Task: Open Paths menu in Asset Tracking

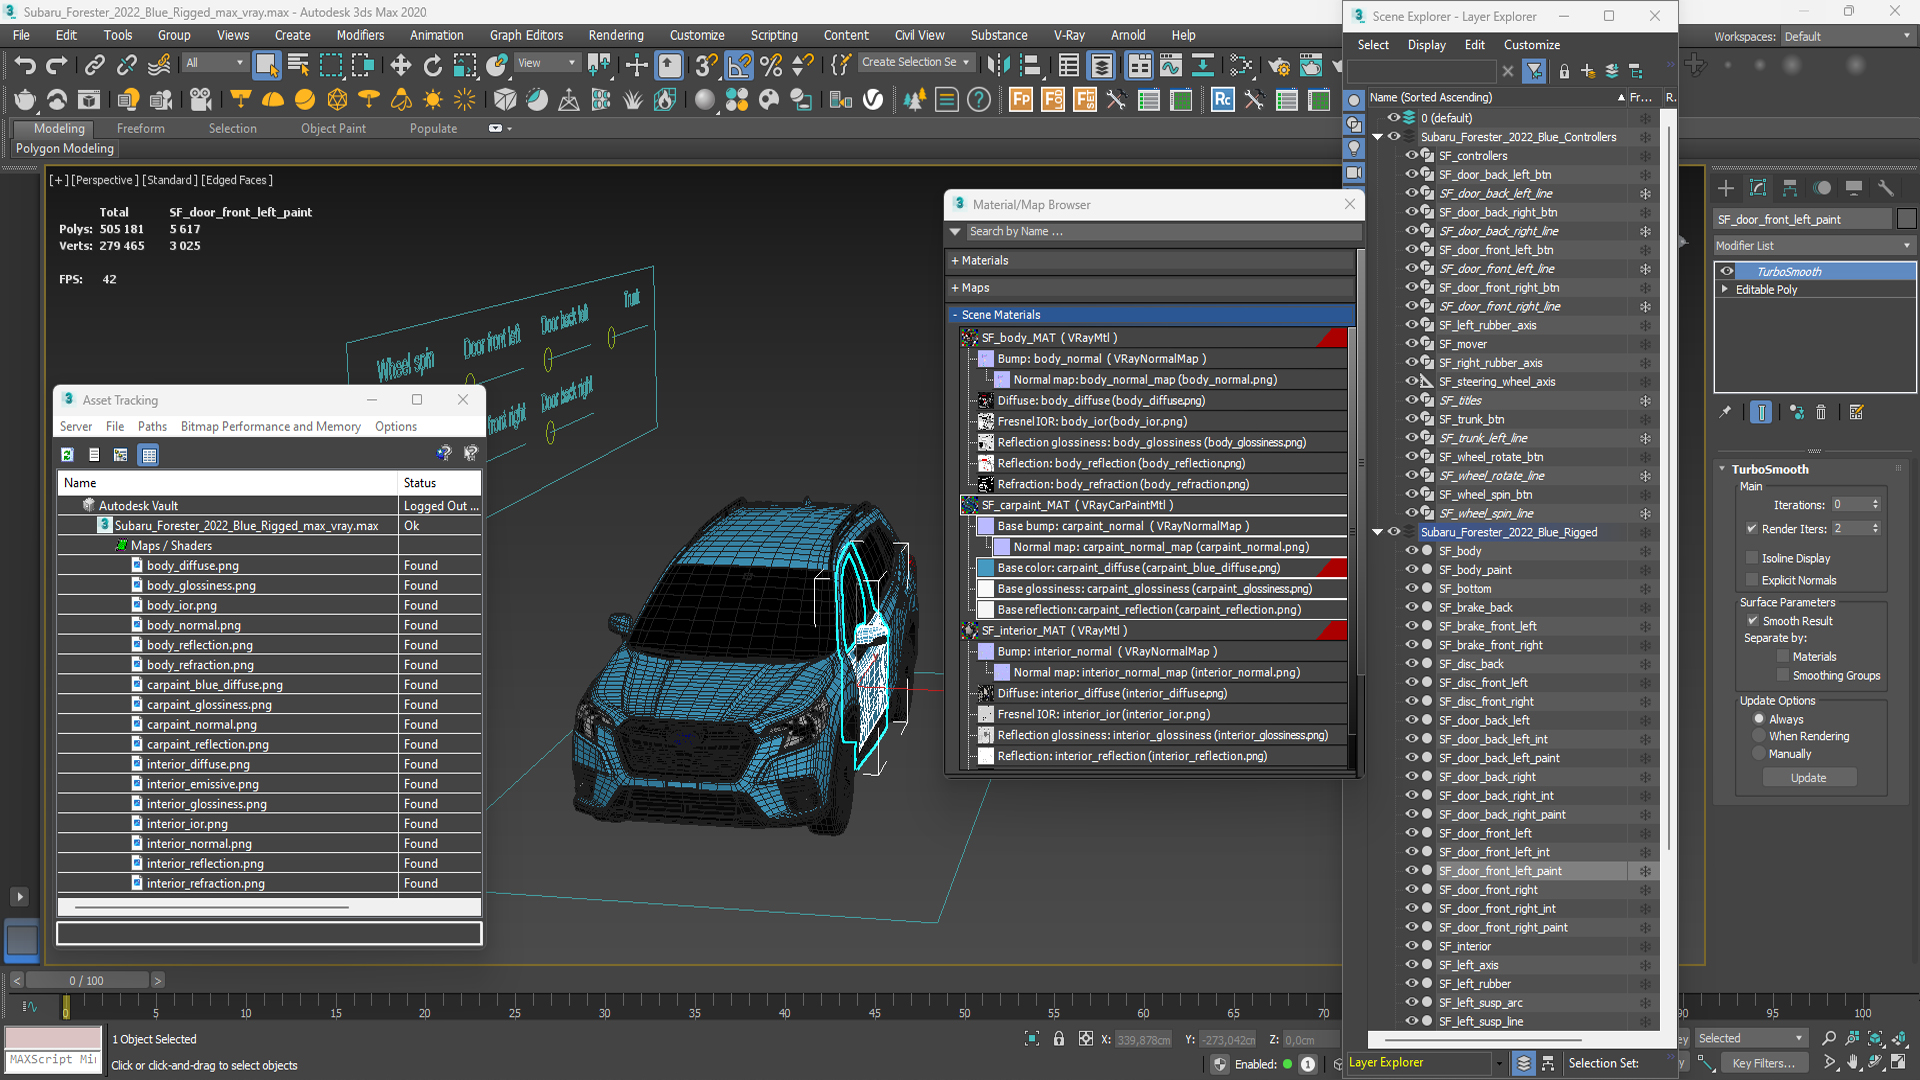Action: click(152, 426)
